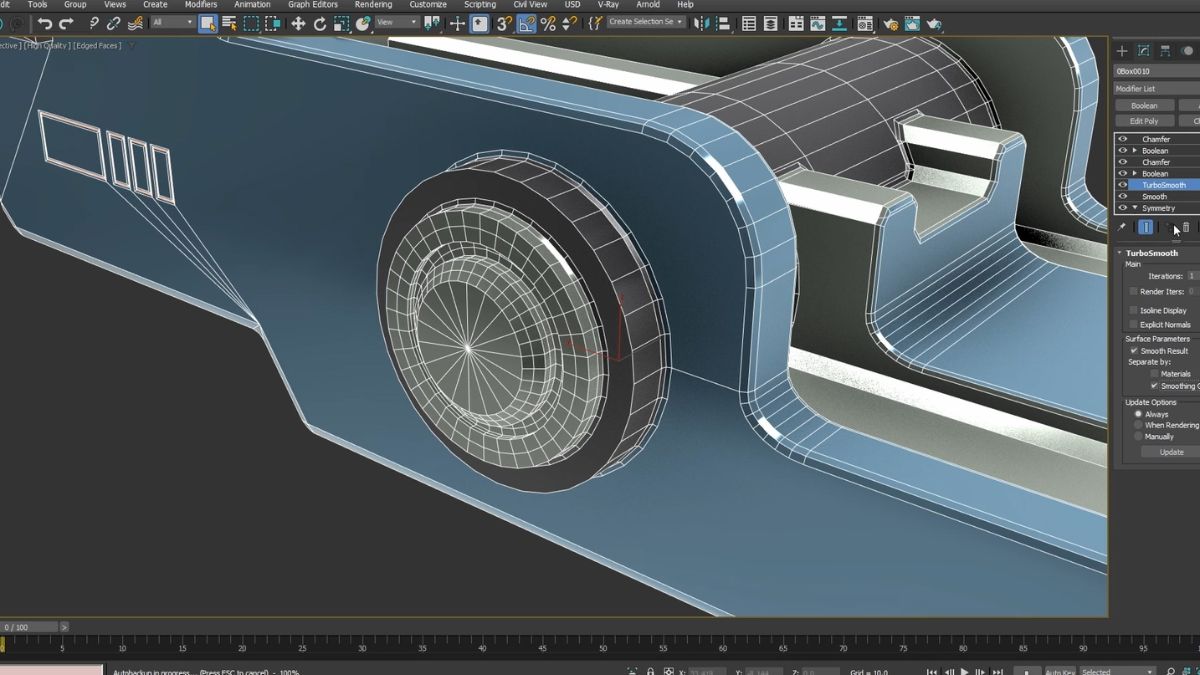Select the When Rendering radio button
The height and width of the screenshot is (675, 1200).
point(1137,424)
